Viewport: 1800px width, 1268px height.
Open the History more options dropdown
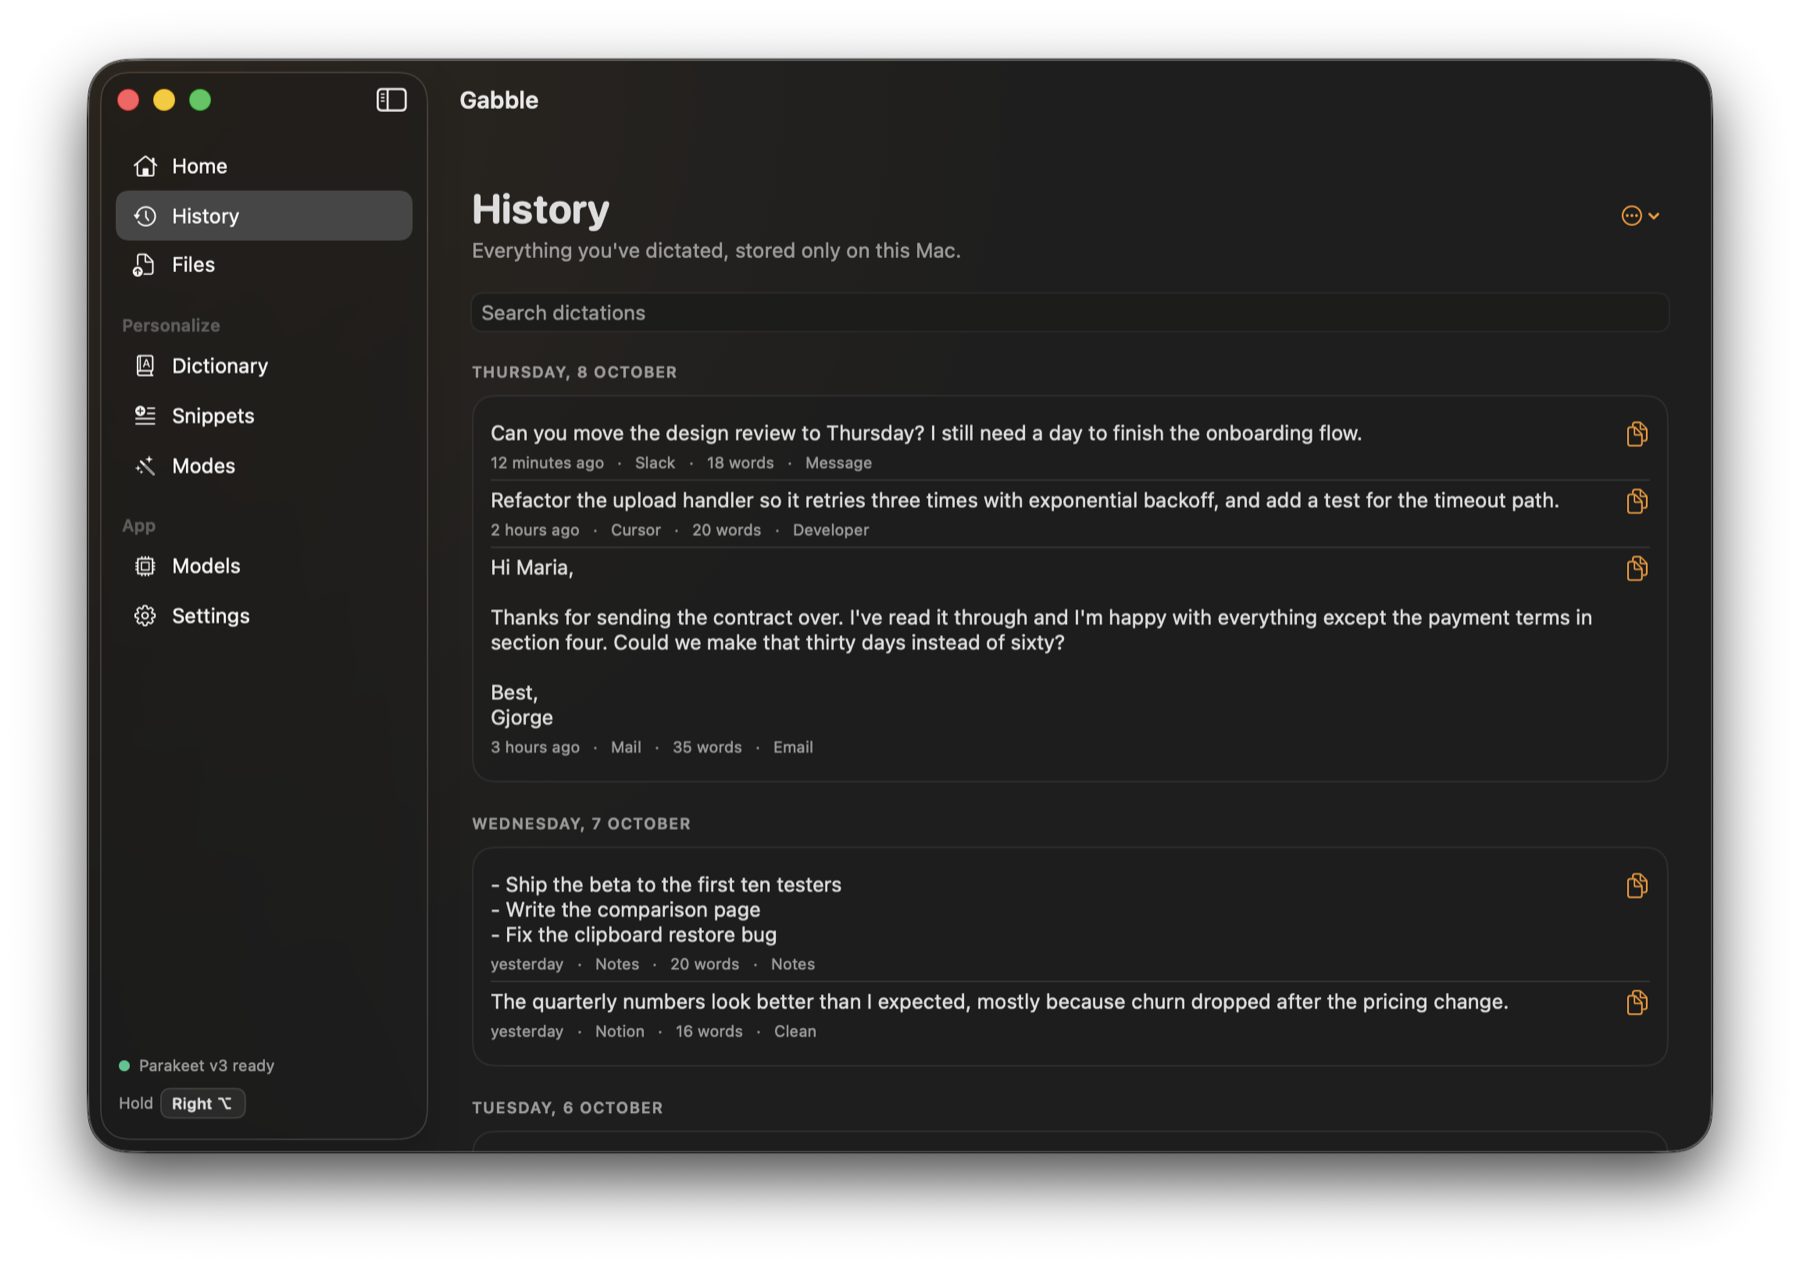point(1640,216)
